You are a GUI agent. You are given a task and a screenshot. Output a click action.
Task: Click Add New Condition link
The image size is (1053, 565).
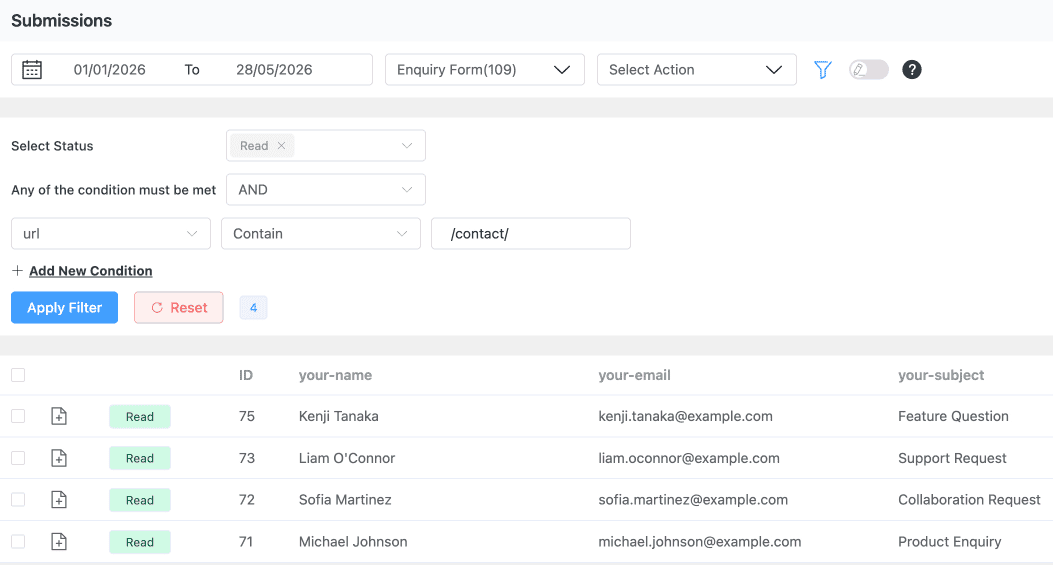pos(91,271)
